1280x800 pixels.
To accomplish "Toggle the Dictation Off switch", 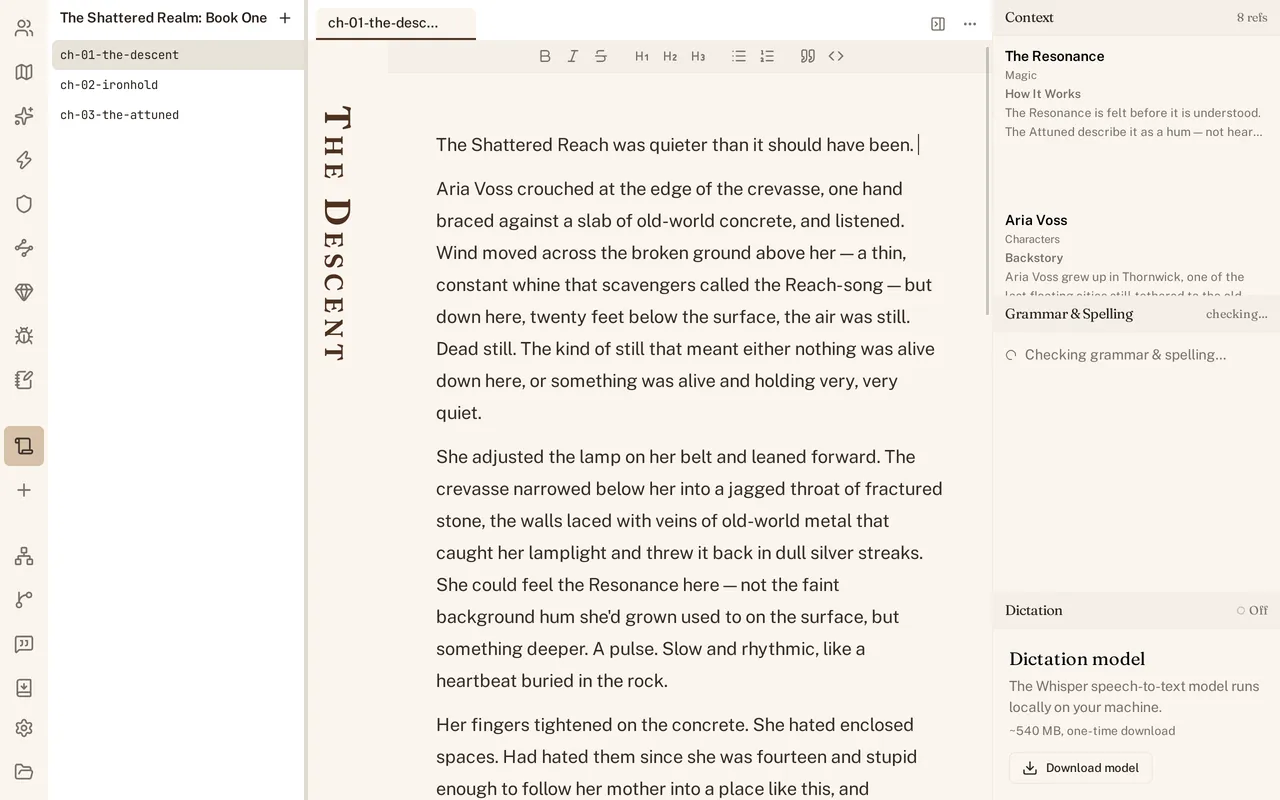I will point(1252,610).
